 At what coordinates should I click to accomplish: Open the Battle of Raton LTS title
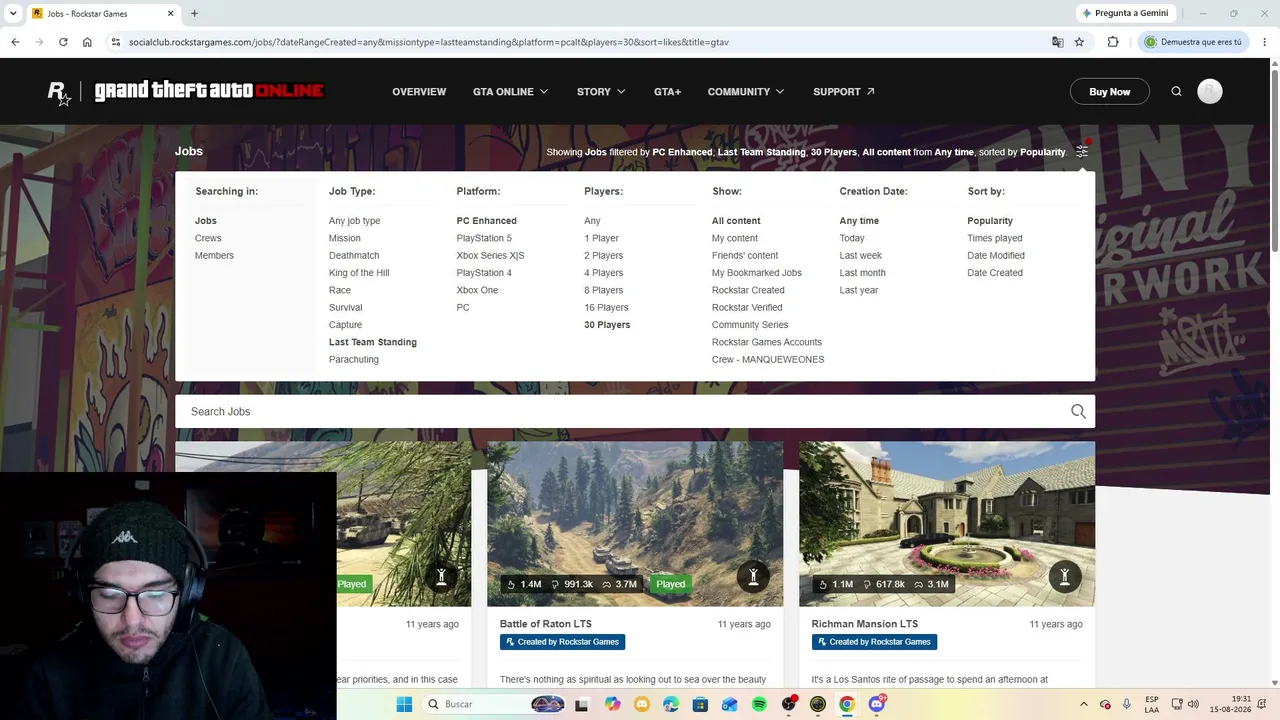click(546, 624)
